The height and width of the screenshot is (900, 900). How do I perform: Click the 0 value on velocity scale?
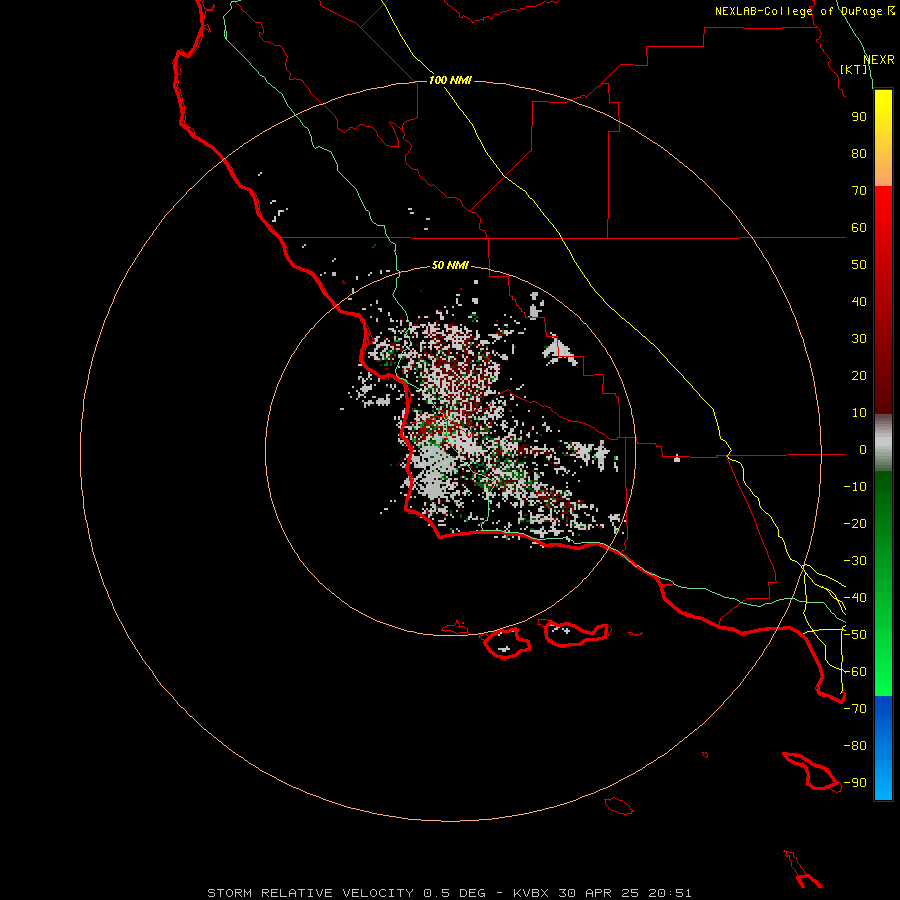coord(863,450)
